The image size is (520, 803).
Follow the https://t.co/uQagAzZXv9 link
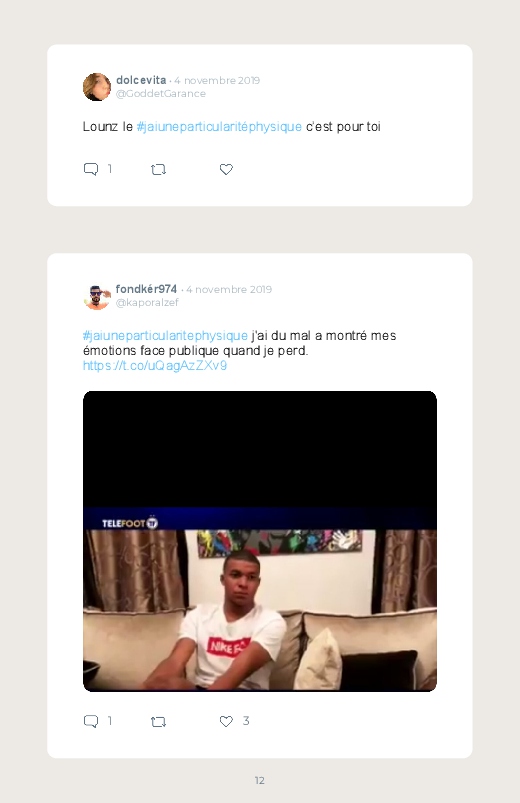coord(155,366)
